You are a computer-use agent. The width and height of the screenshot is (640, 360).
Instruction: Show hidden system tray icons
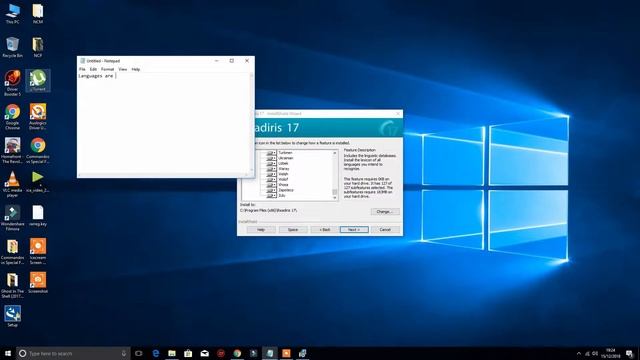[x=578, y=353]
